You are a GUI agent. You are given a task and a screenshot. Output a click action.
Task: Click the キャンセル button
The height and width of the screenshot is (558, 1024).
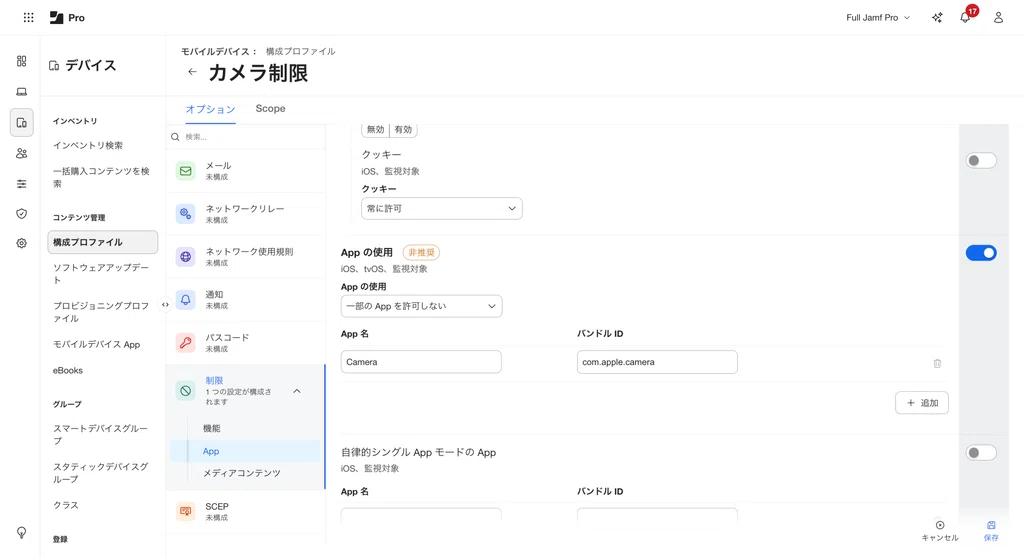coord(940,531)
